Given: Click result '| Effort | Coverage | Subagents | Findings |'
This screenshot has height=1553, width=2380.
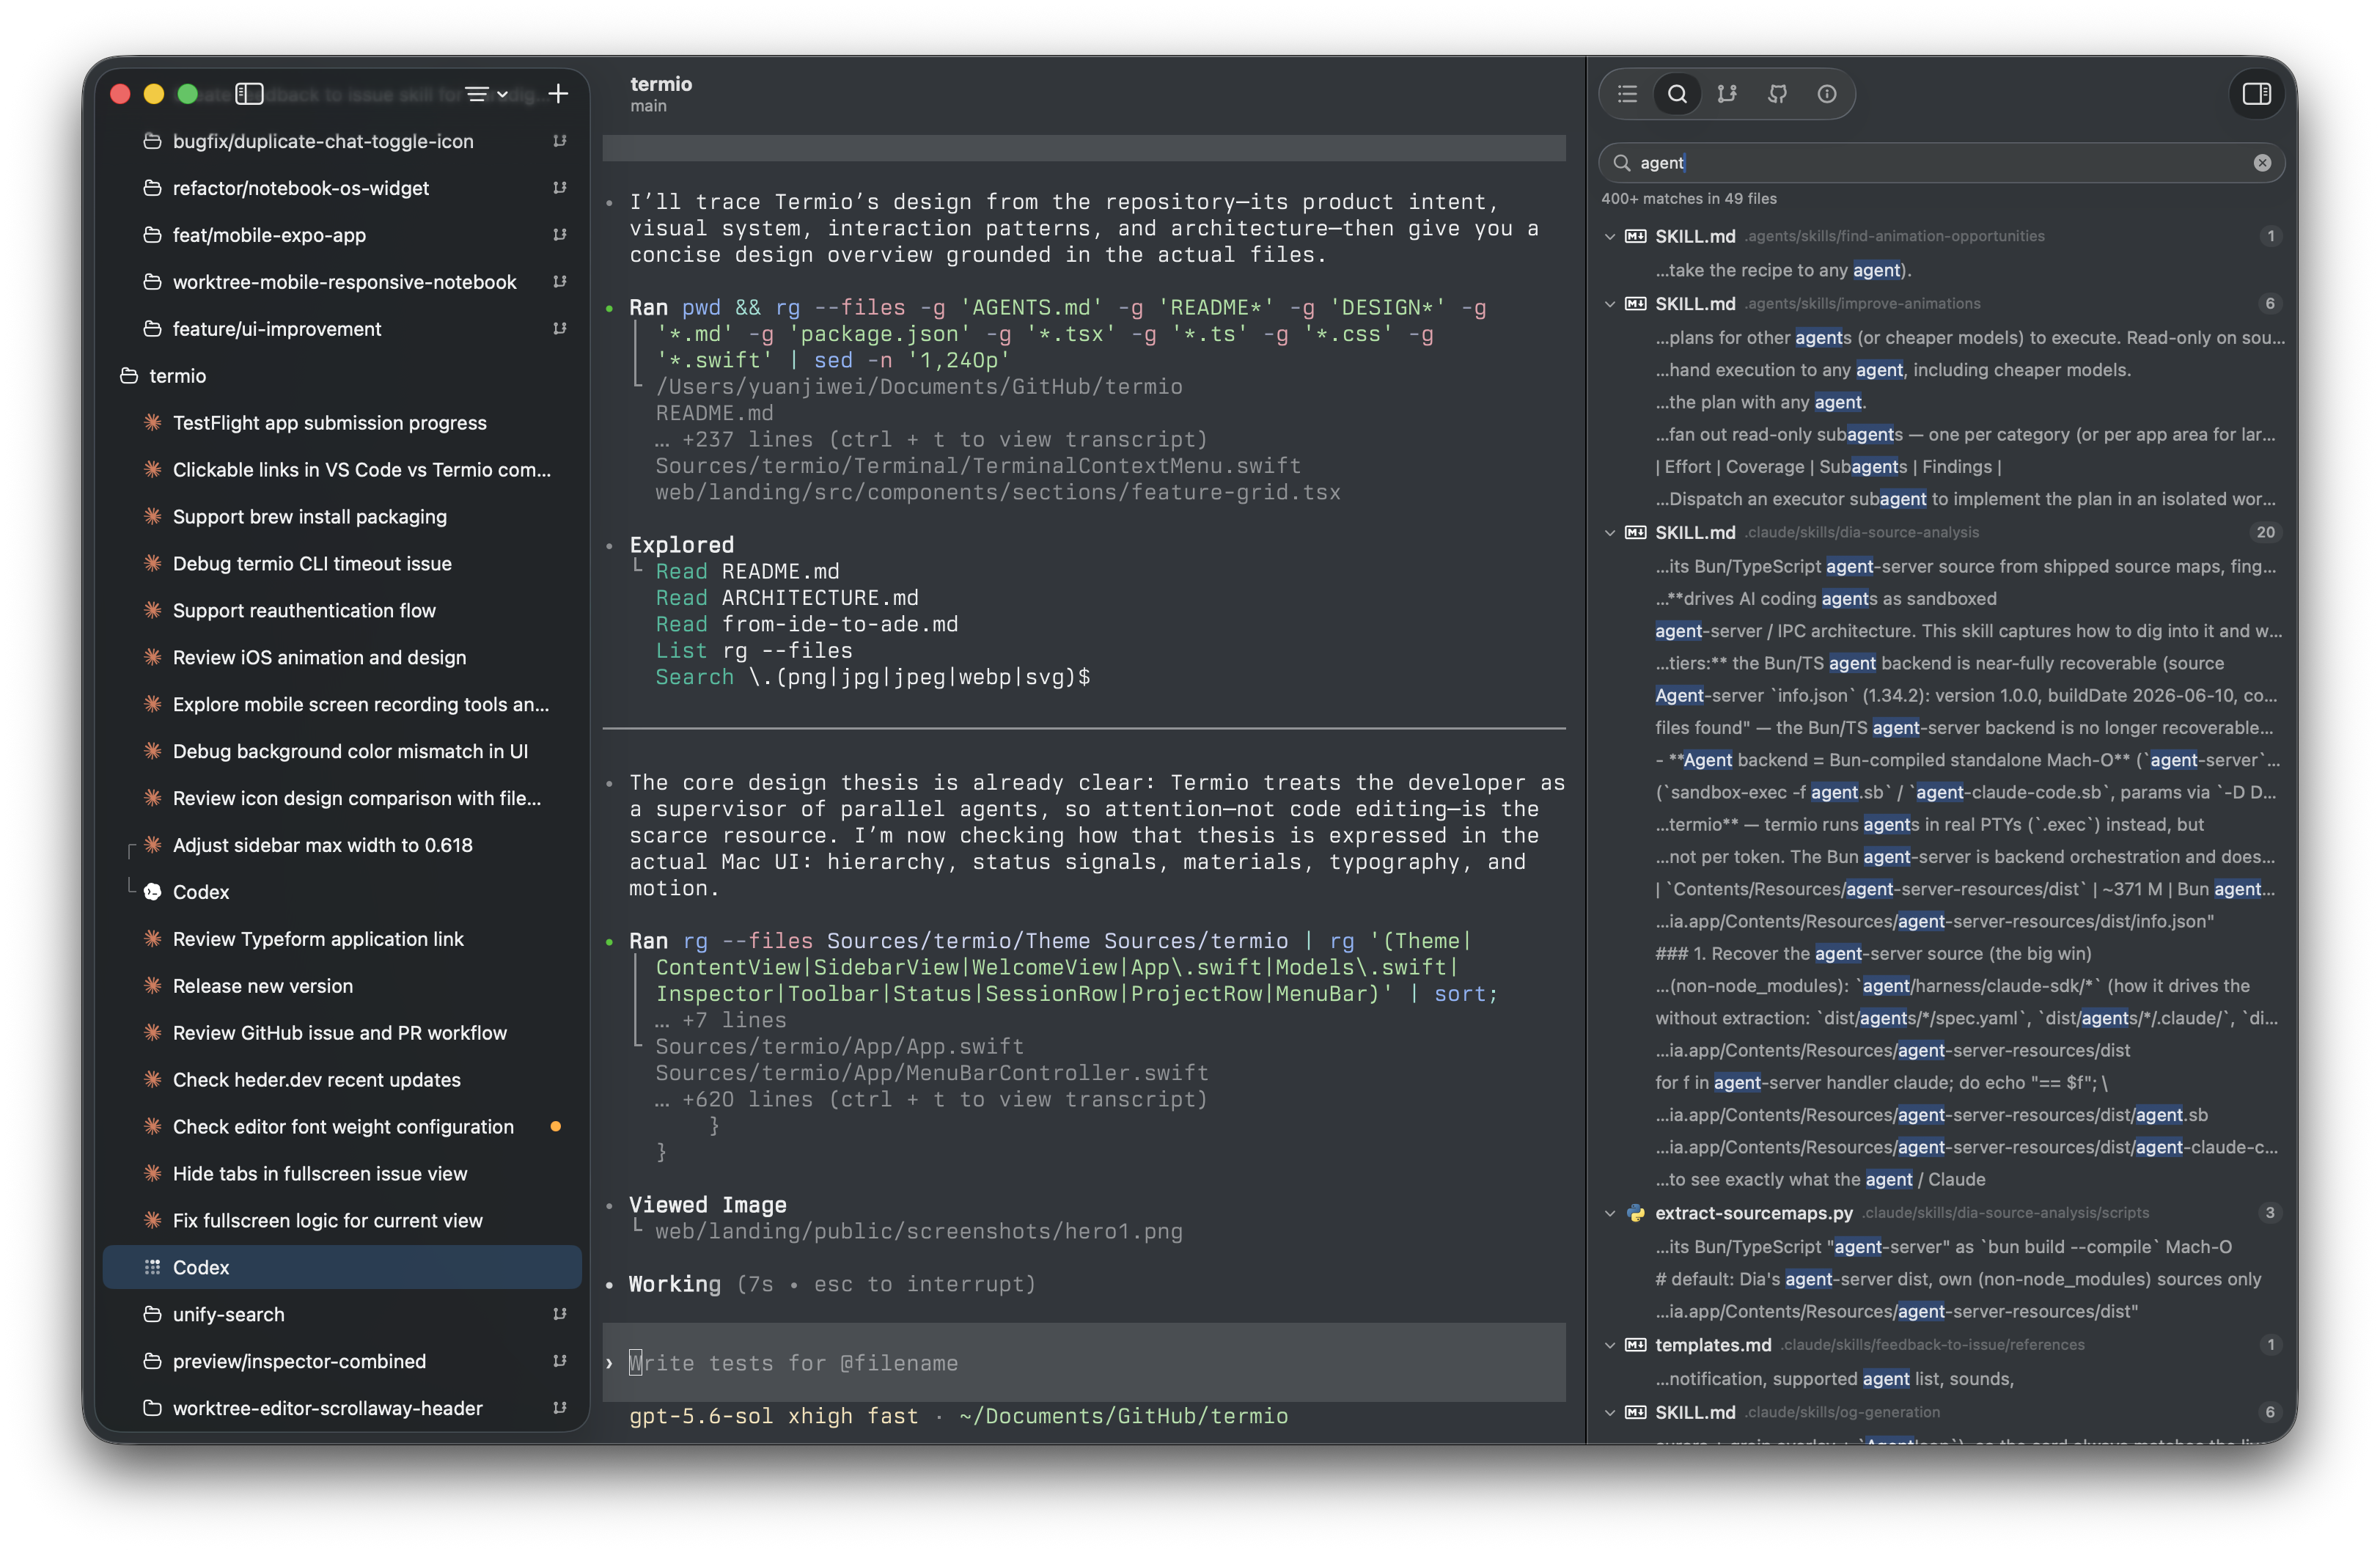Looking at the screenshot, I should pos(1828,467).
